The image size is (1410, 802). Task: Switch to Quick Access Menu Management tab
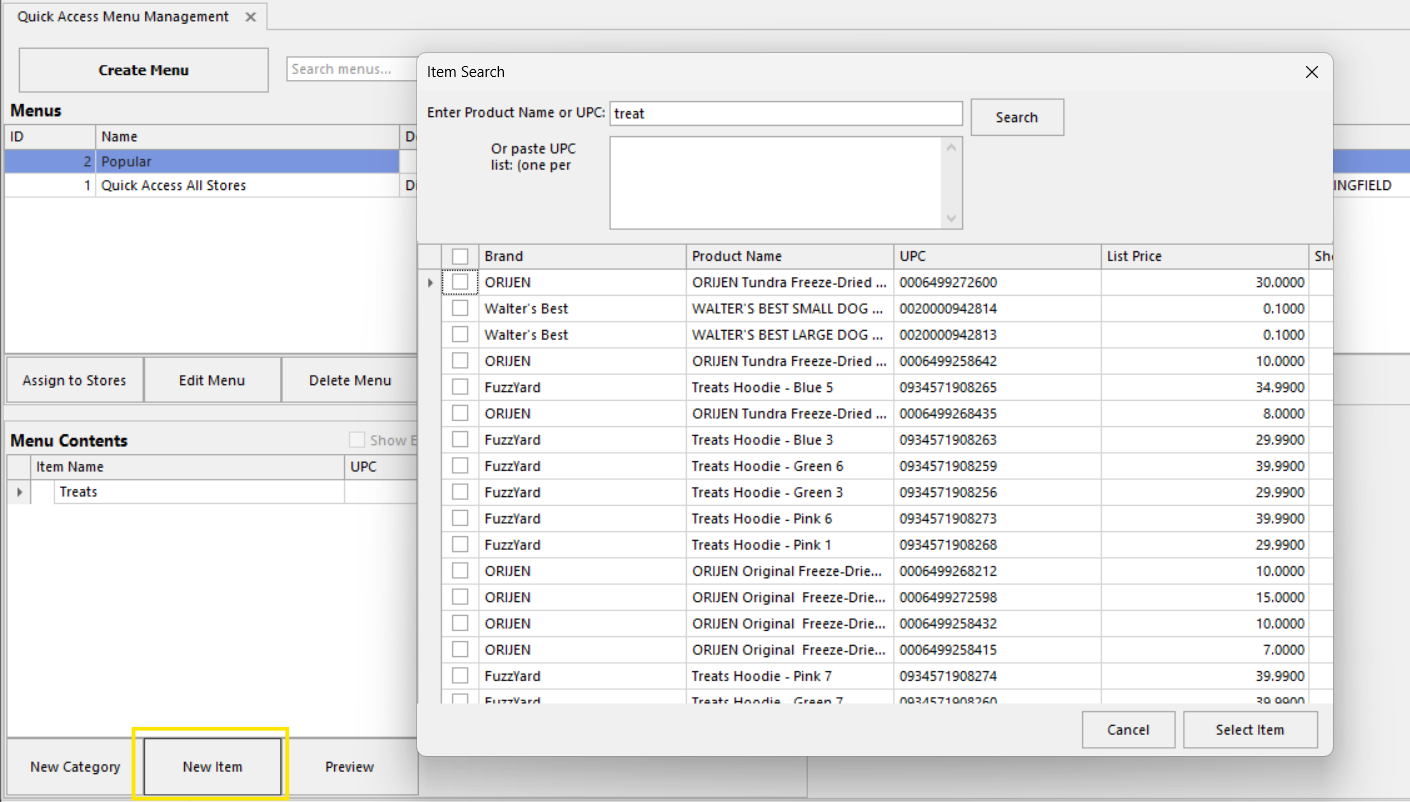click(123, 17)
